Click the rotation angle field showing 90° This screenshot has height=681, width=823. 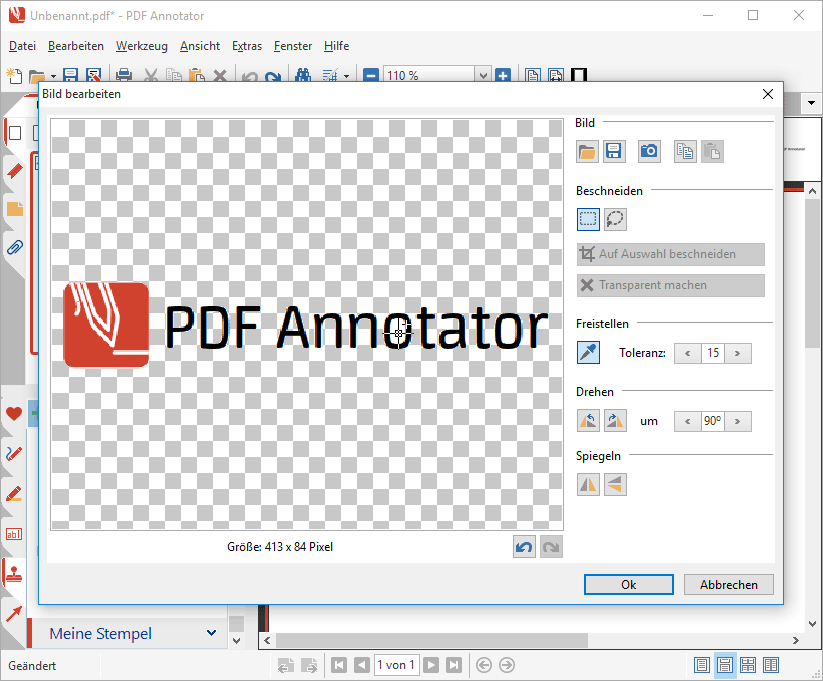712,421
